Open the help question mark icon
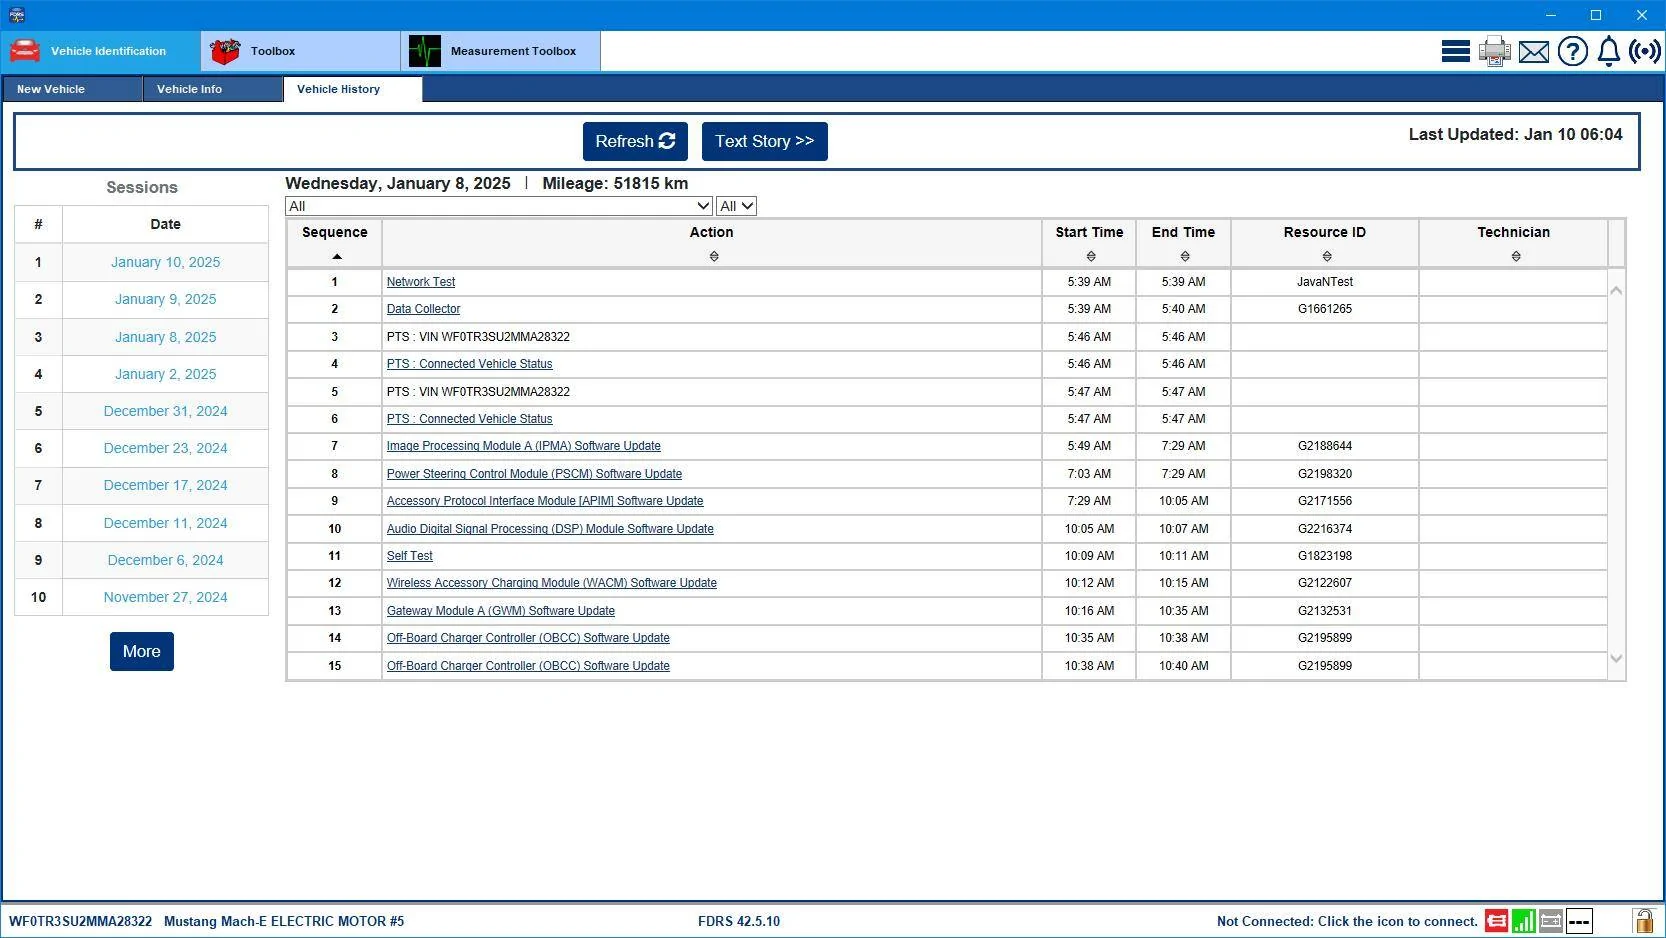The image size is (1666, 938). [1573, 51]
